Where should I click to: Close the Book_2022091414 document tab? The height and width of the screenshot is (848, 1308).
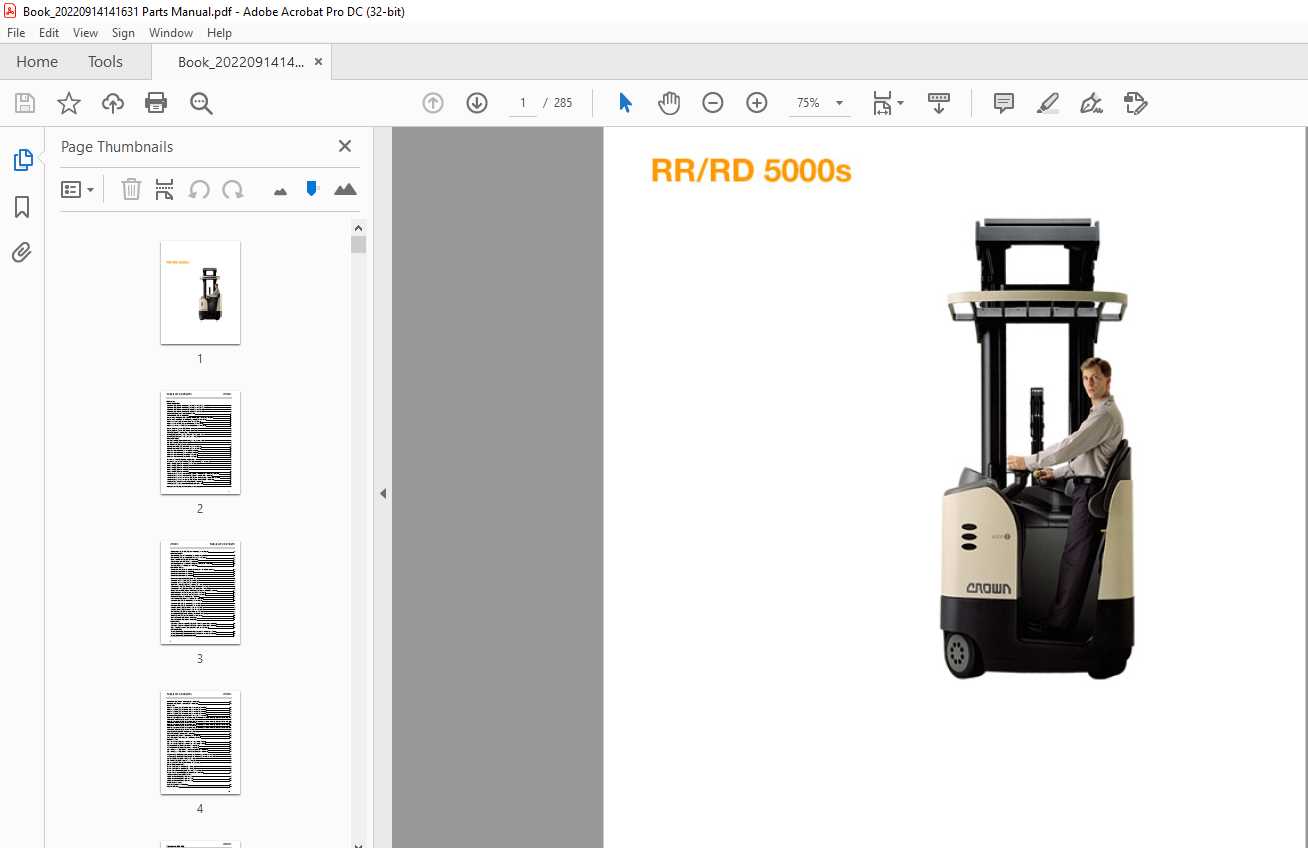click(318, 62)
